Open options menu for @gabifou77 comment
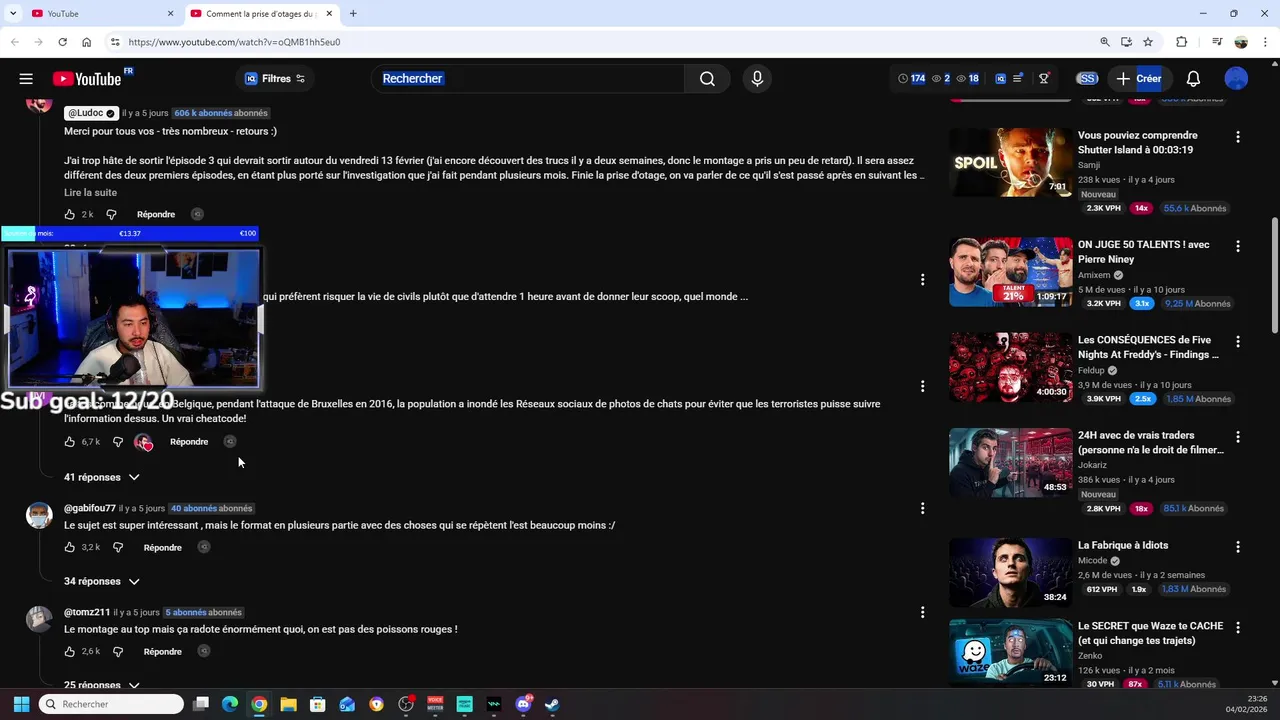The width and height of the screenshot is (1280, 720). (922, 509)
